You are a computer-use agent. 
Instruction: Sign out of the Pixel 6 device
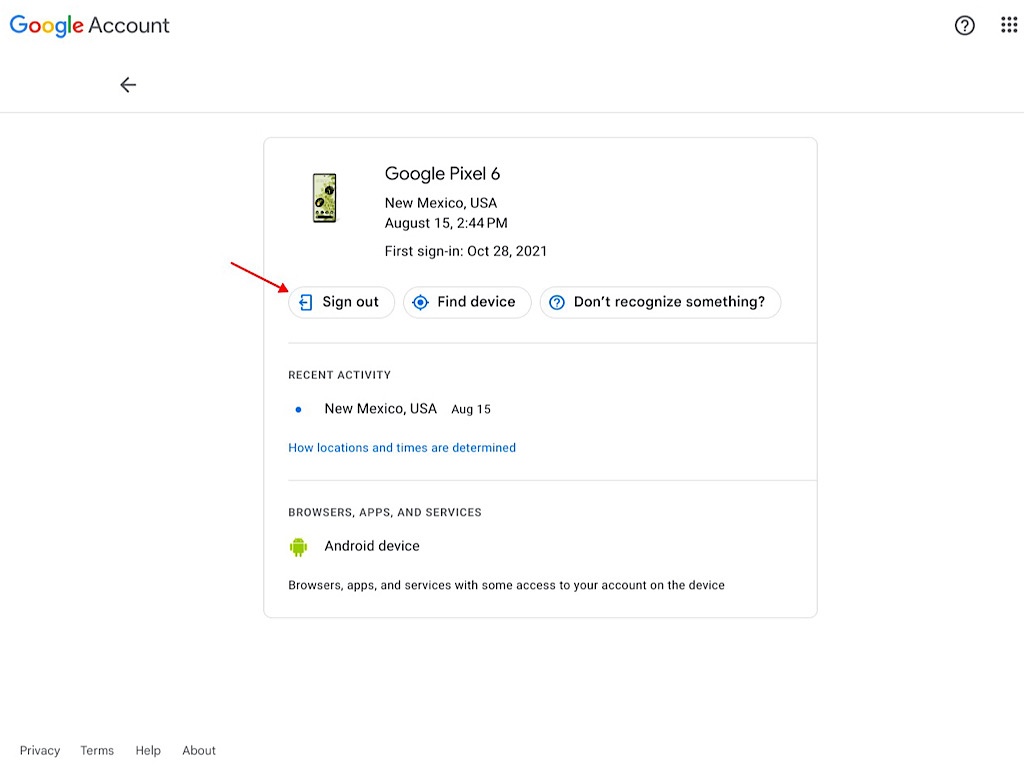pyautogui.click(x=342, y=302)
